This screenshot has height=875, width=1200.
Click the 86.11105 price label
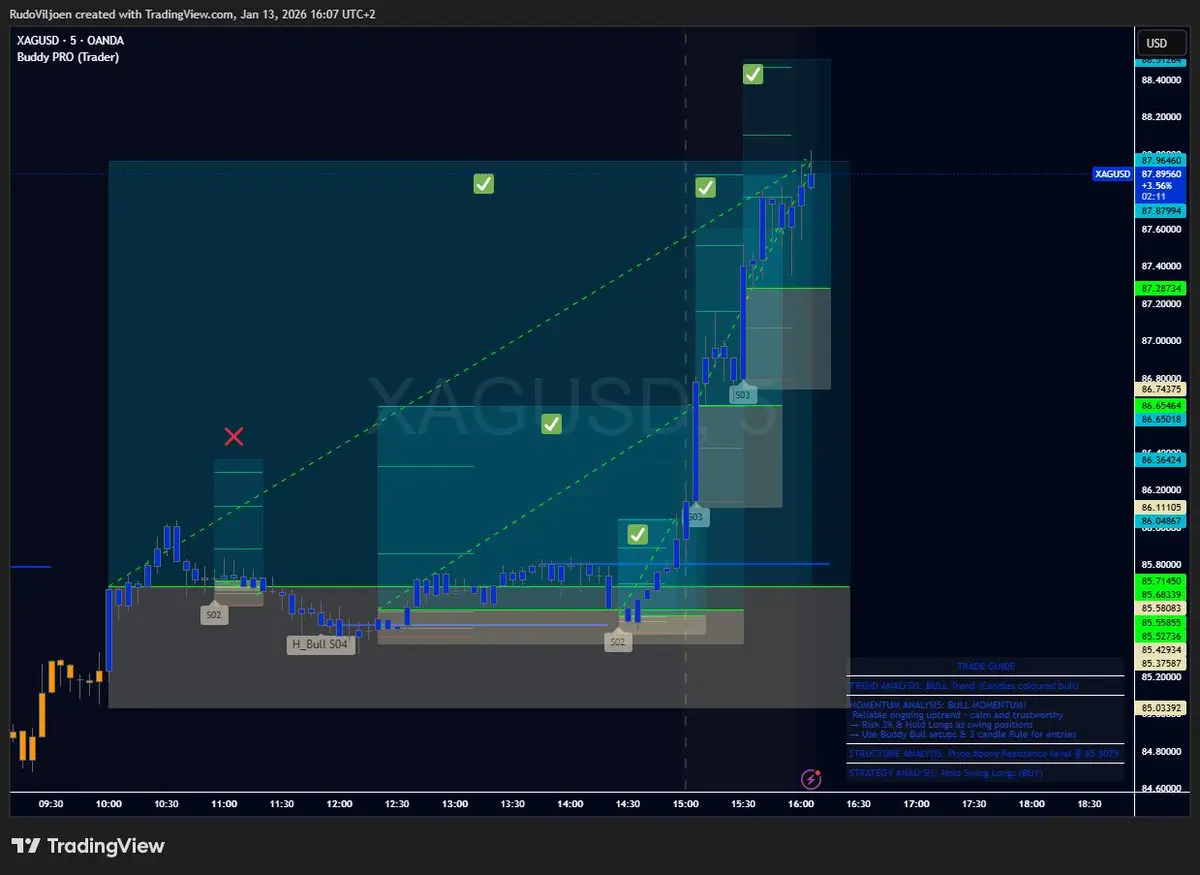1160,508
